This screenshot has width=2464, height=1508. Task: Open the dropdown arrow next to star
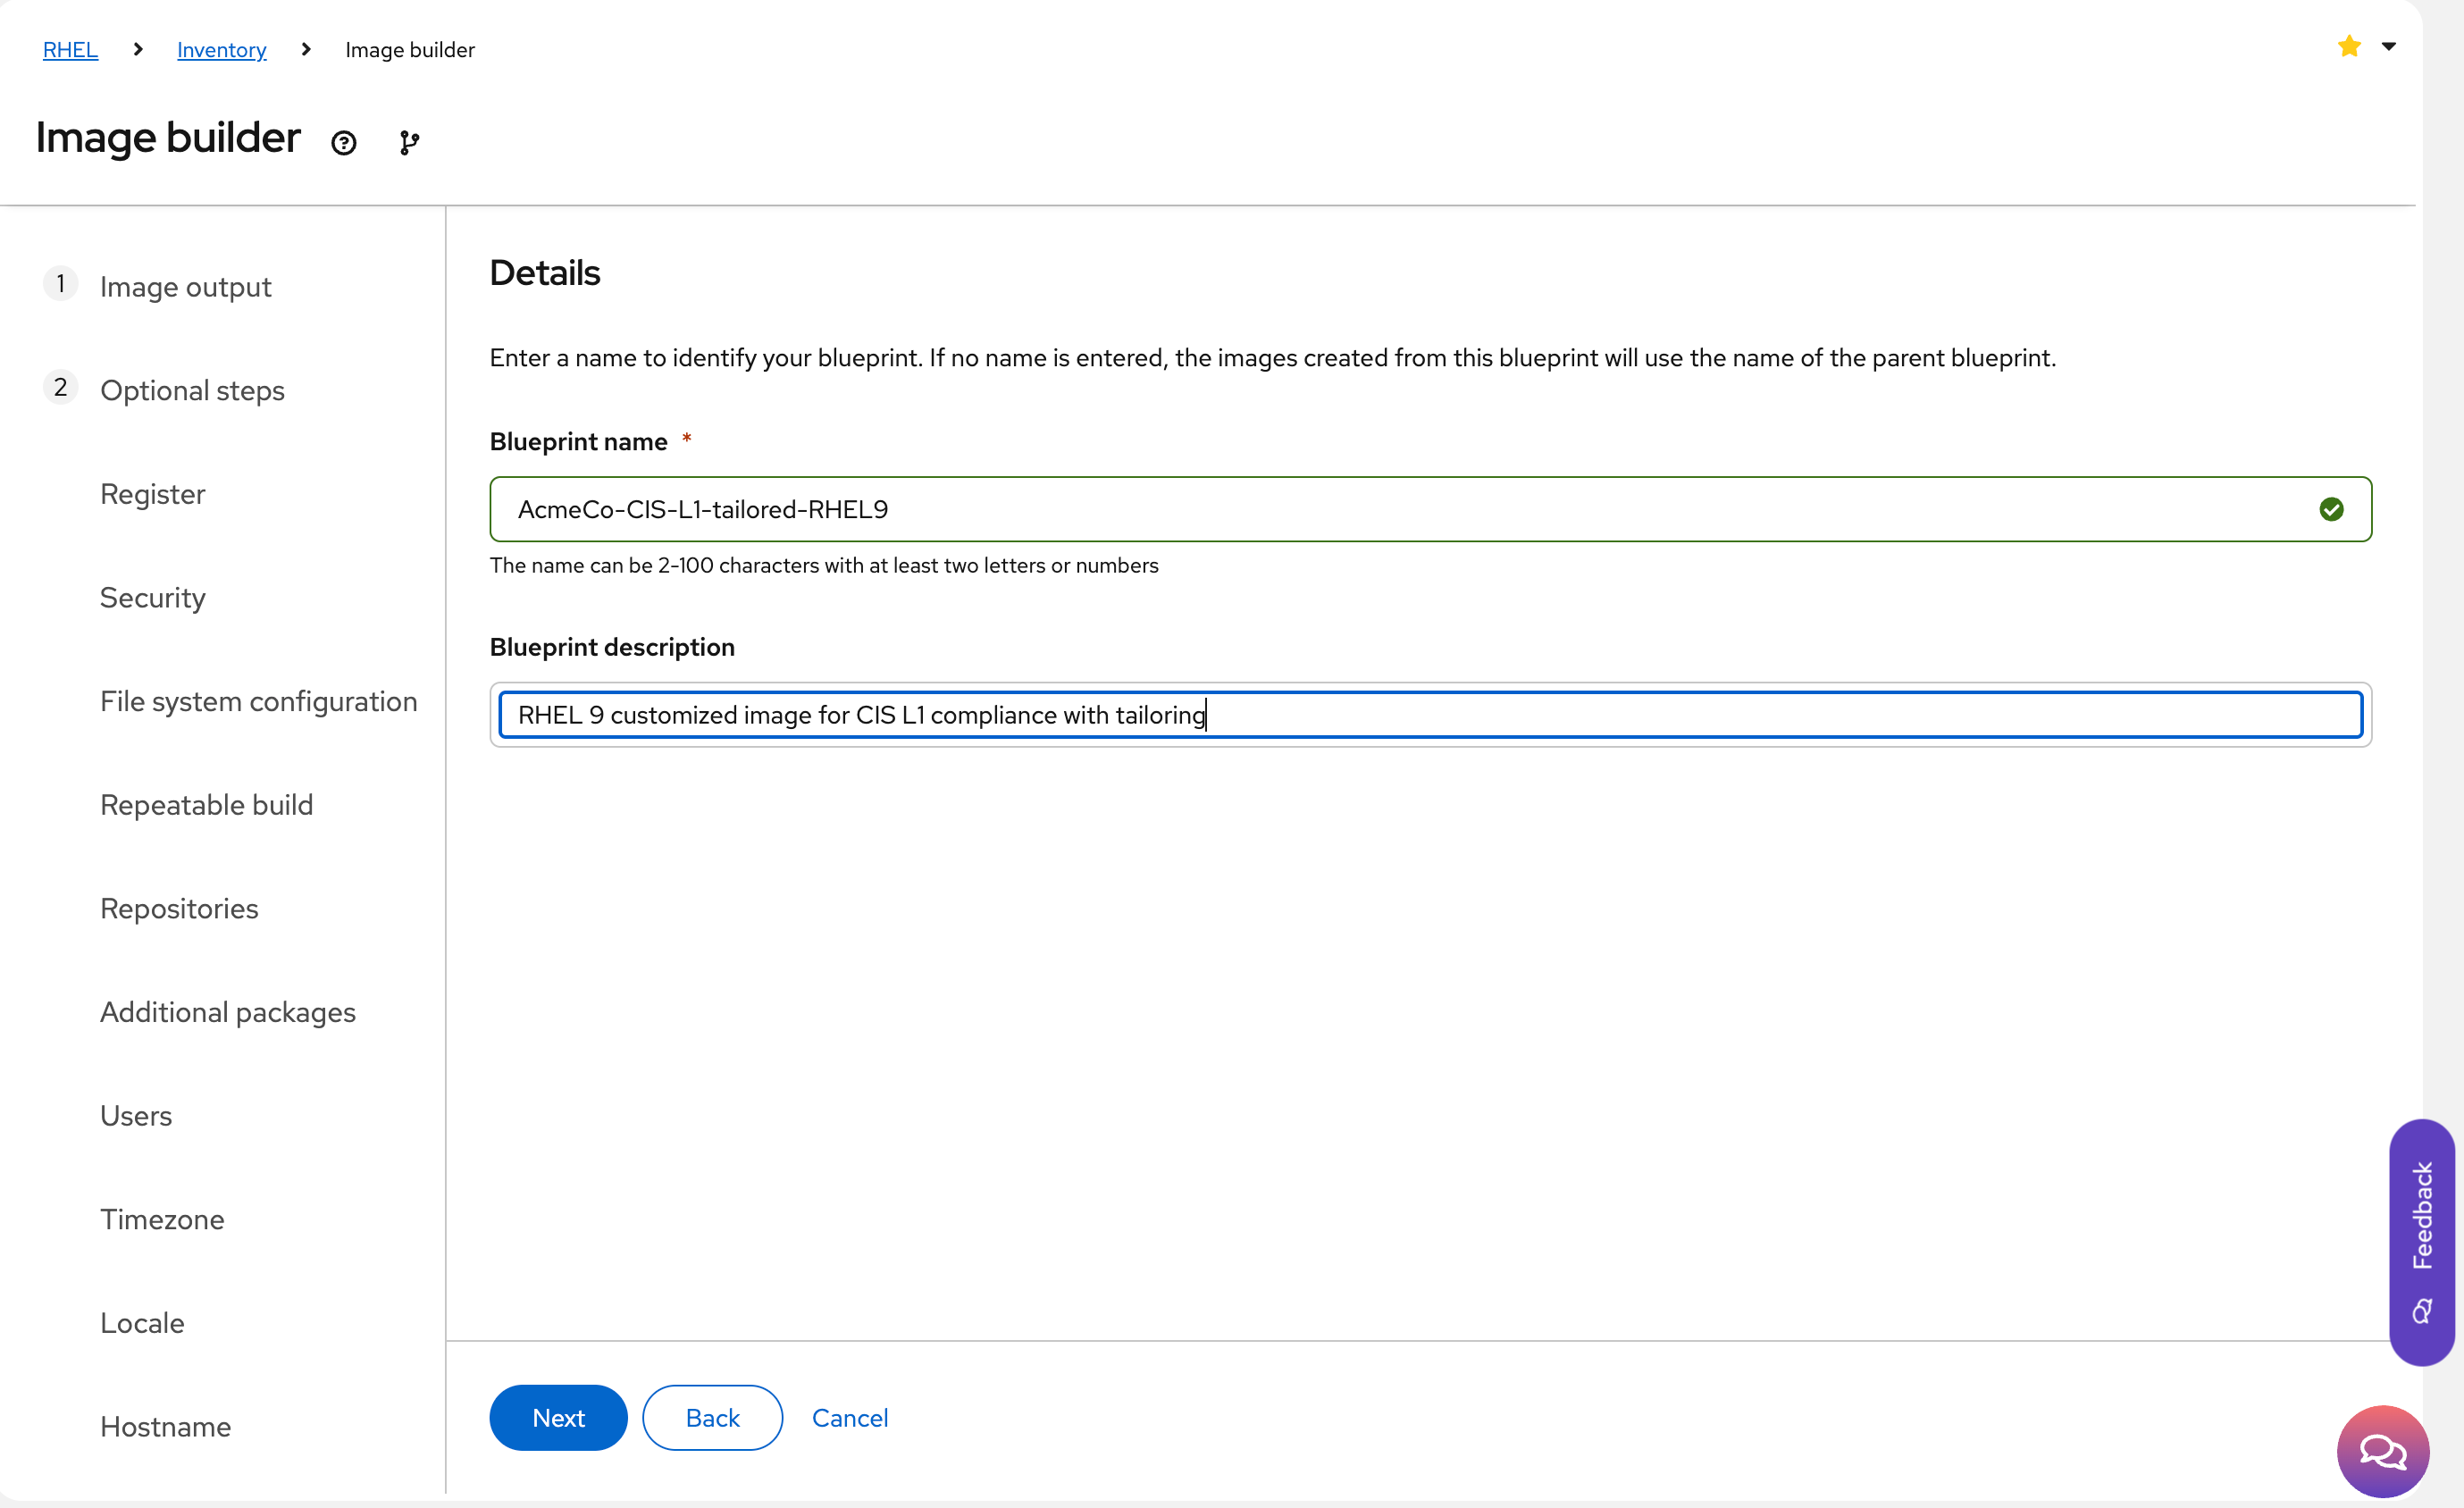pos(2389,46)
